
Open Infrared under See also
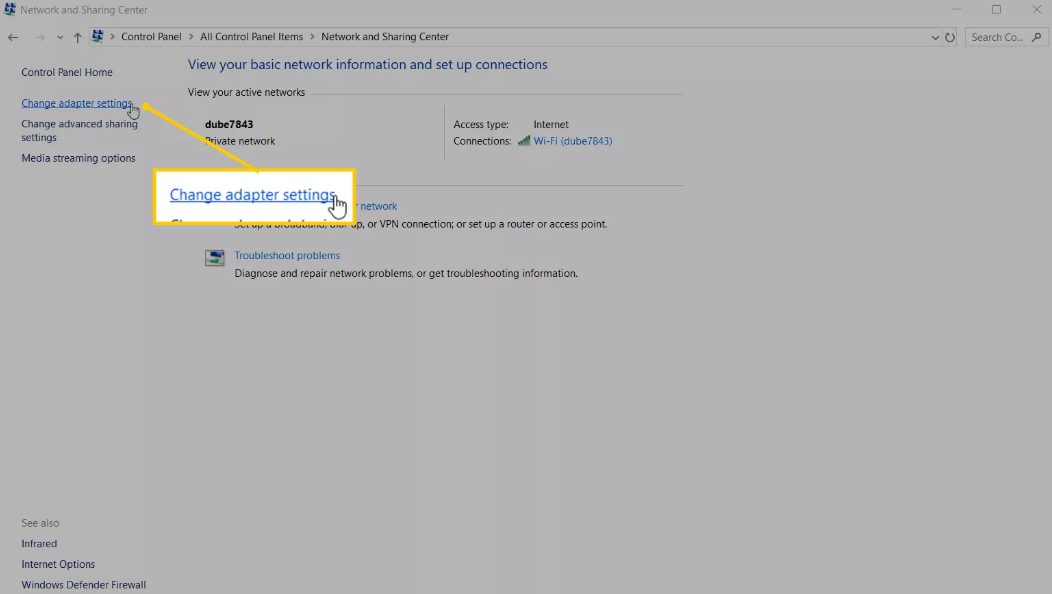tap(39, 544)
